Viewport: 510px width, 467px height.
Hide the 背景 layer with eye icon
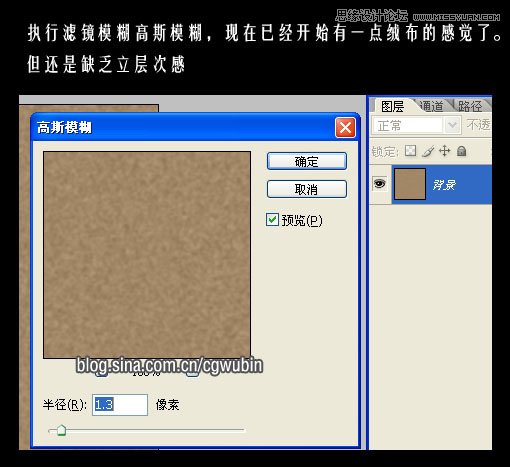[379, 184]
